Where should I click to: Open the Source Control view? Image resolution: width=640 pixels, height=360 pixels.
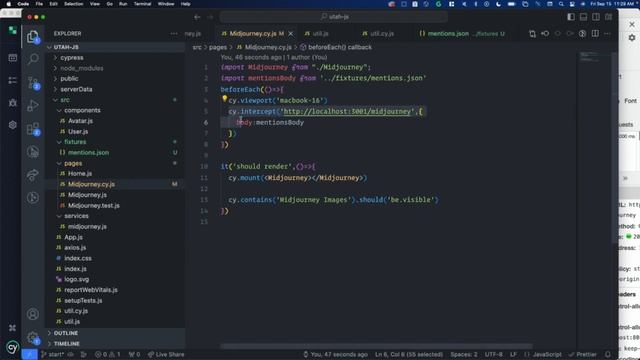[x=33, y=82]
